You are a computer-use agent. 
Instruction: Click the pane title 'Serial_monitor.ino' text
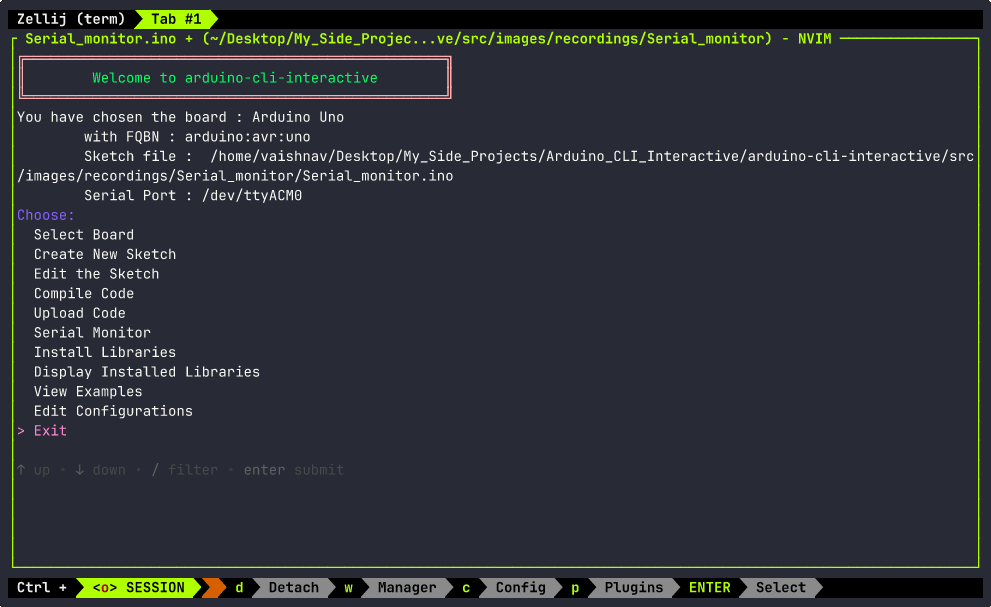[x=100, y=39]
